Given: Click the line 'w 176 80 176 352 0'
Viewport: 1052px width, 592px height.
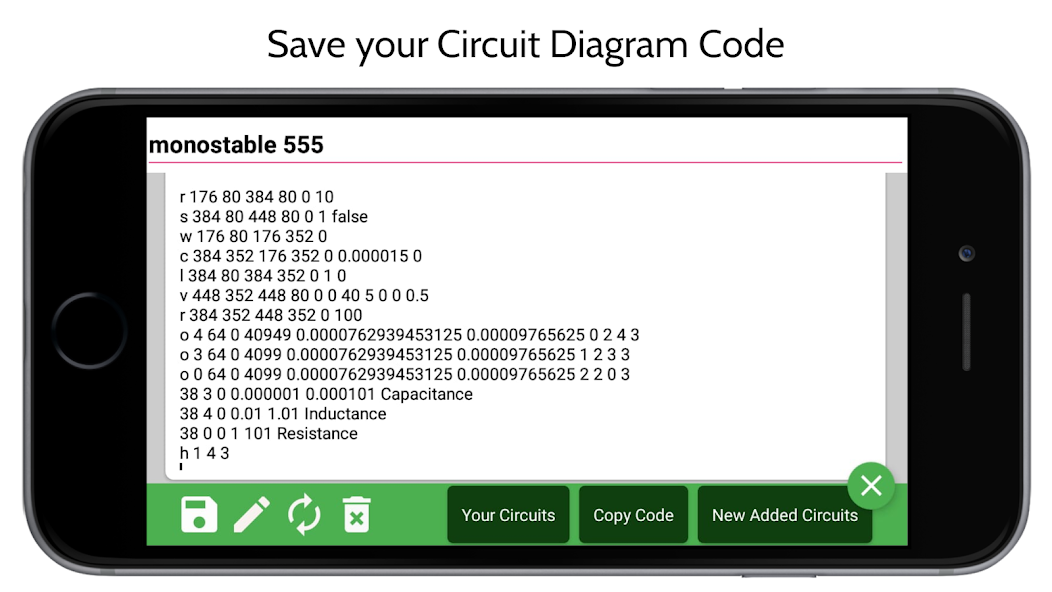Looking at the screenshot, I should tap(253, 236).
